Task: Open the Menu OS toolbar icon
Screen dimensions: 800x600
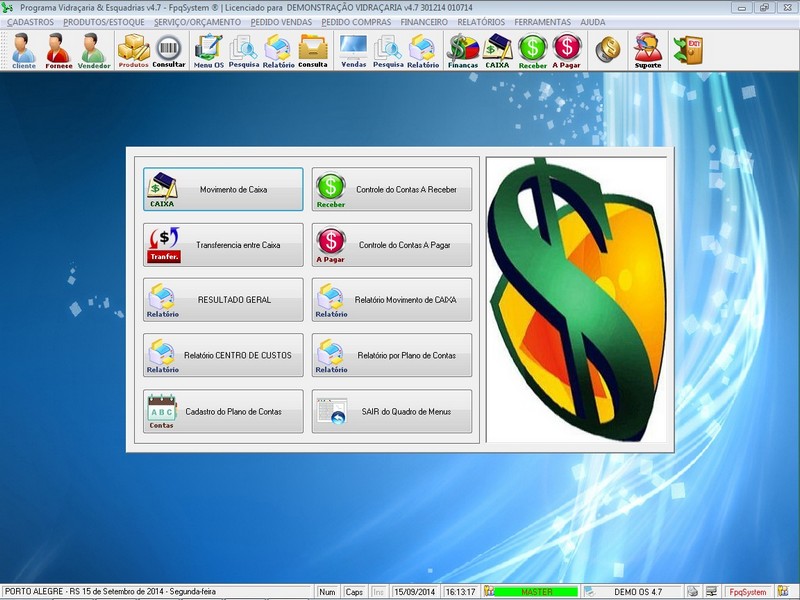Action: click(209, 49)
